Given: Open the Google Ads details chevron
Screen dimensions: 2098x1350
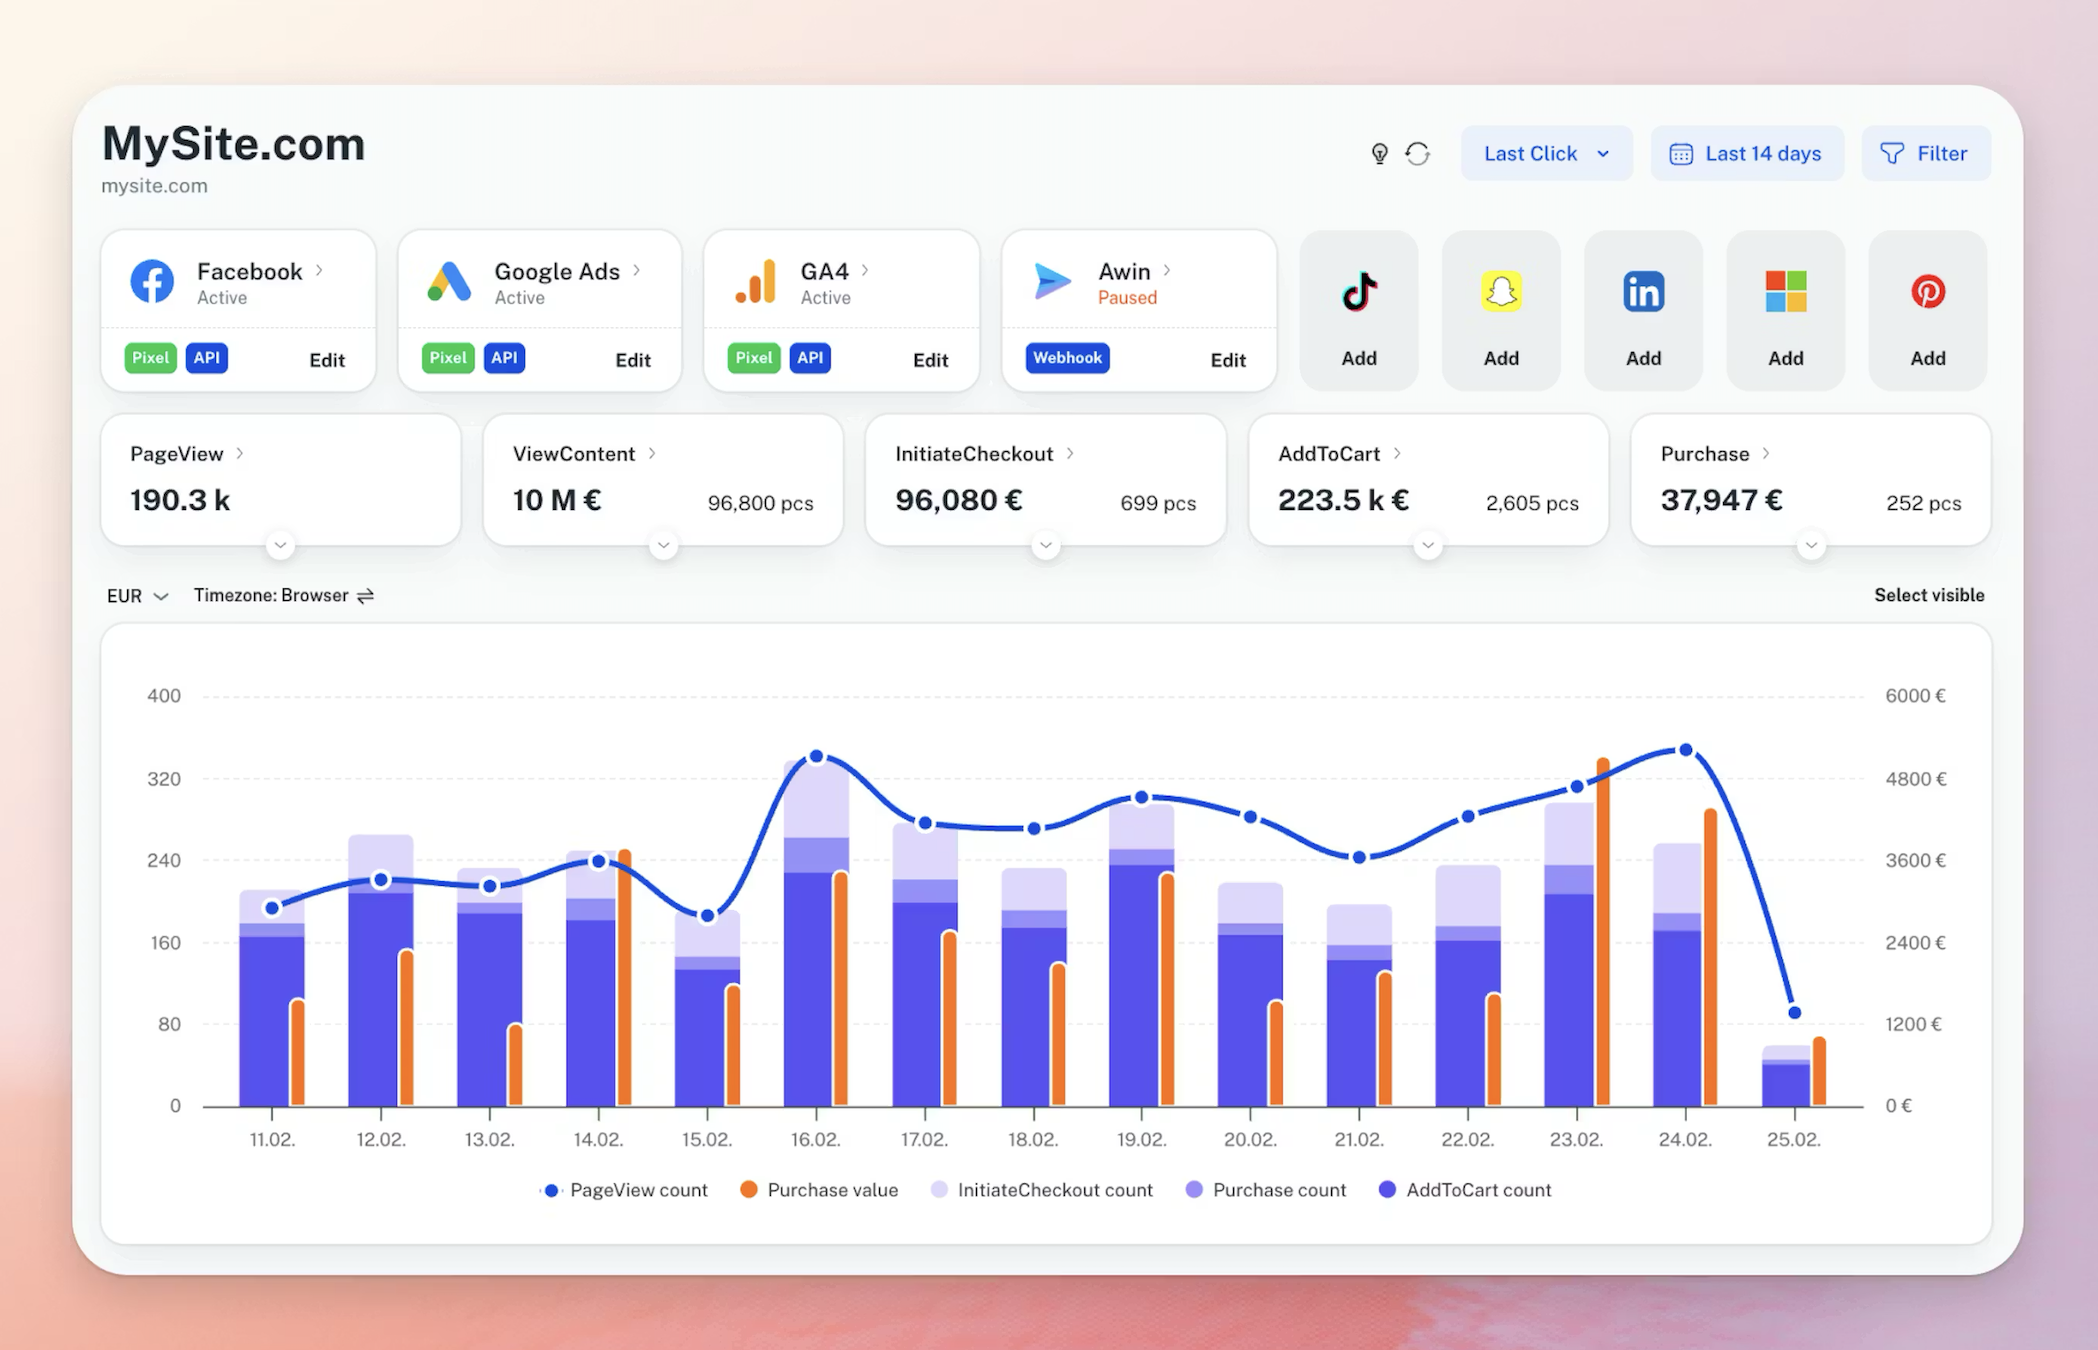Looking at the screenshot, I should pyautogui.click(x=636, y=270).
